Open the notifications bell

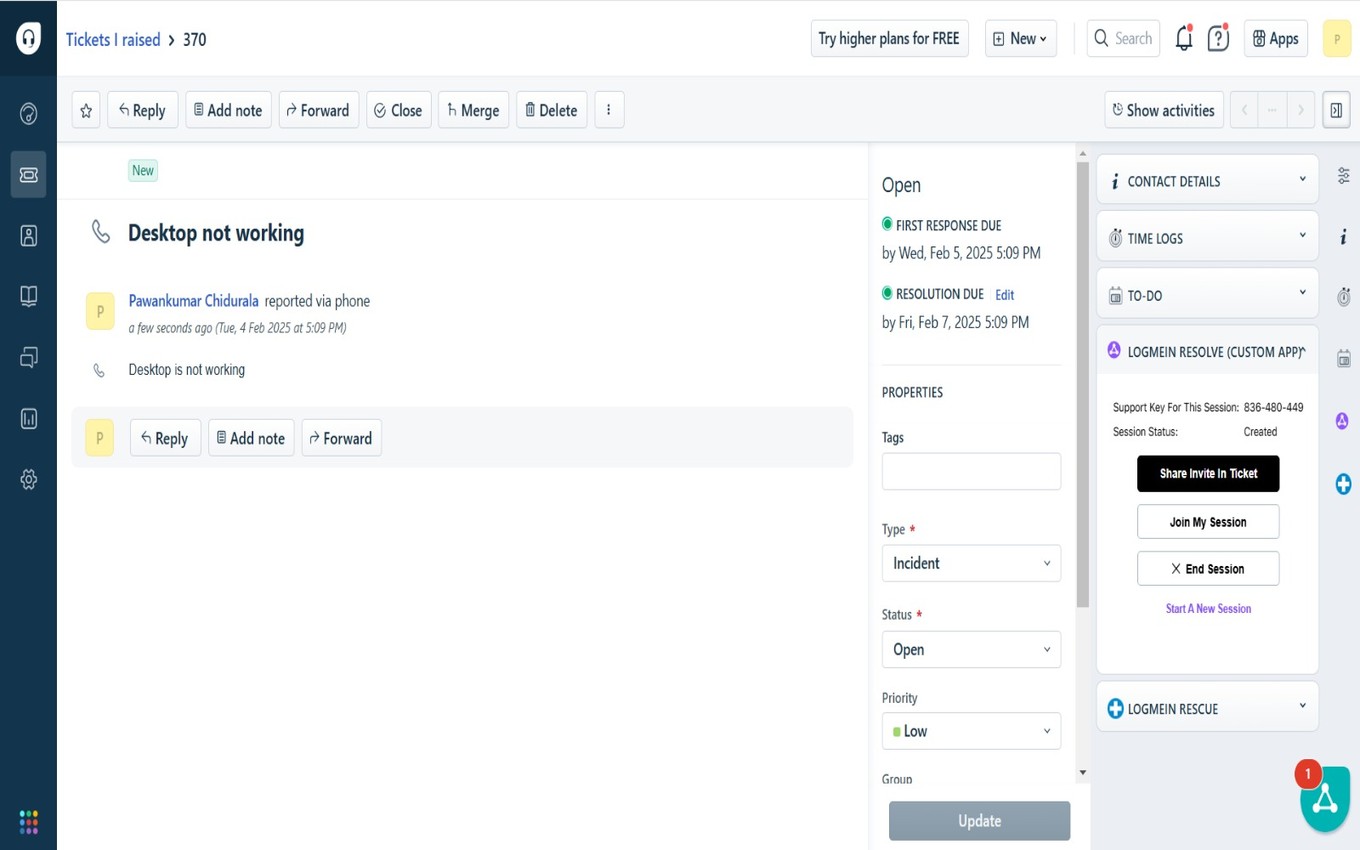1184,39
